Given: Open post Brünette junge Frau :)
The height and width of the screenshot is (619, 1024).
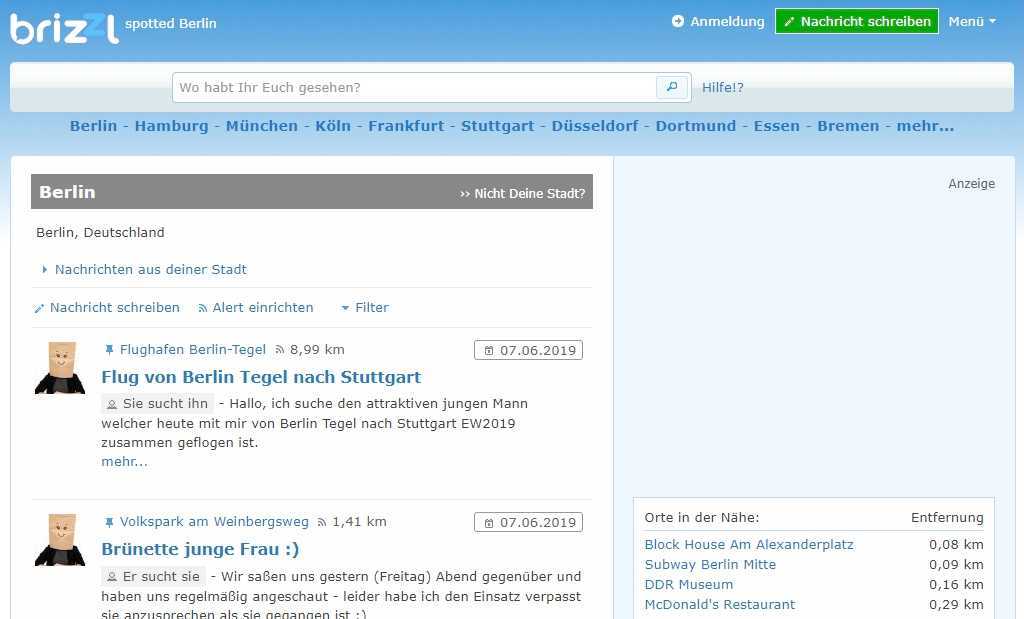Looking at the screenshot, I should click(200, 549).
